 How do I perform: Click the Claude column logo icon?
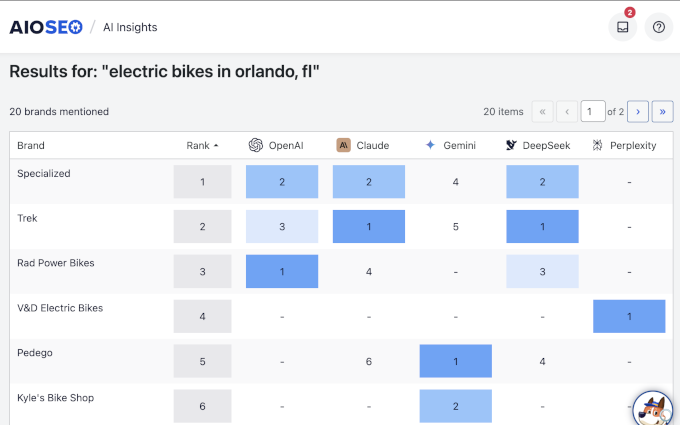[x=343, y=145]
